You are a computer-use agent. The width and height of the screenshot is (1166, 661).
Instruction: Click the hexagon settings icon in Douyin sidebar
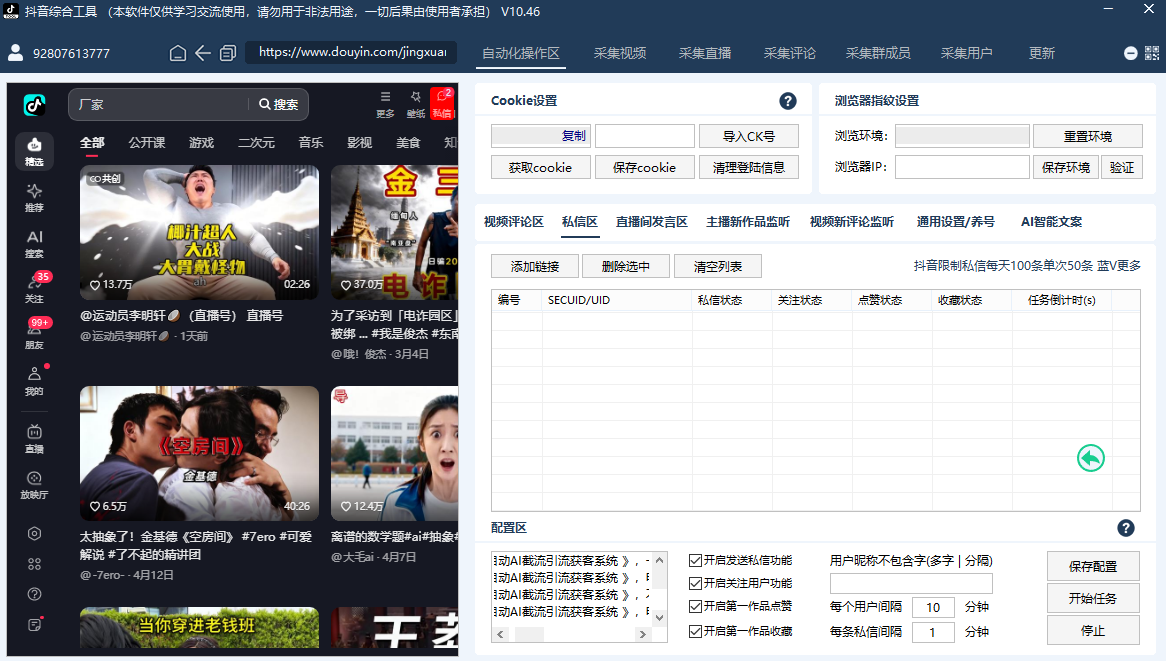[x=34, y=533]
